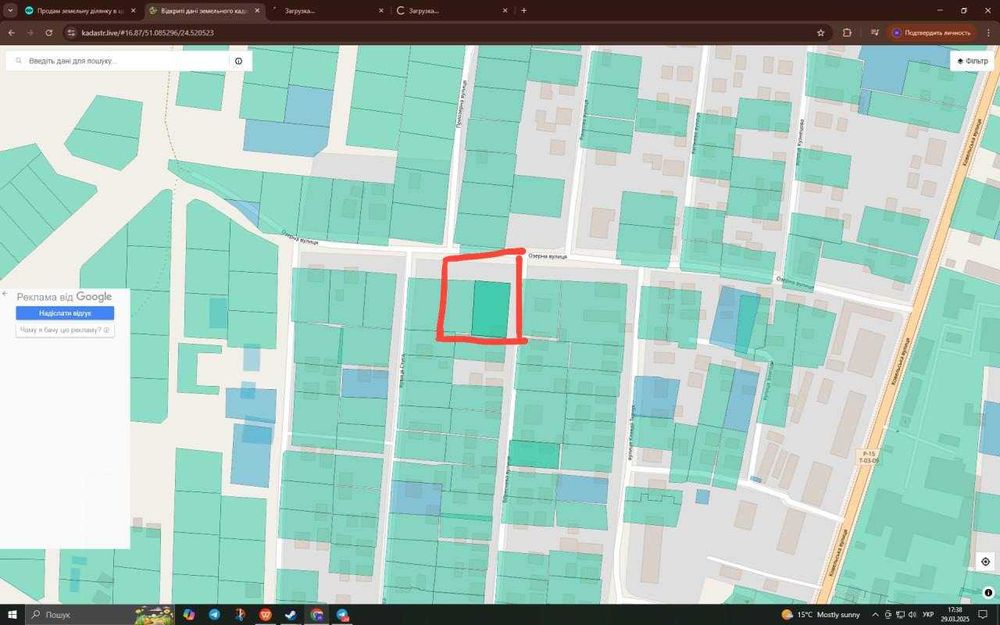Open Telegram from the taskbar
1000x625 pixels.
click(214, 614)
